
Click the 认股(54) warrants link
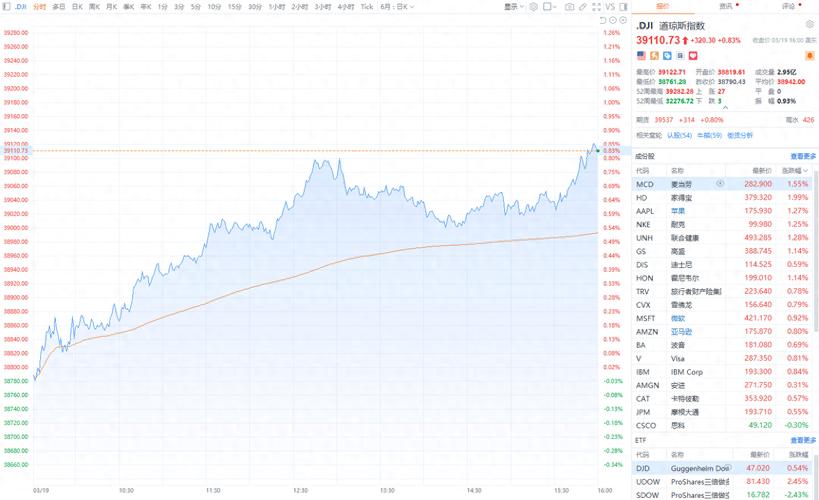pyautogui.click(x=679, y=135)
